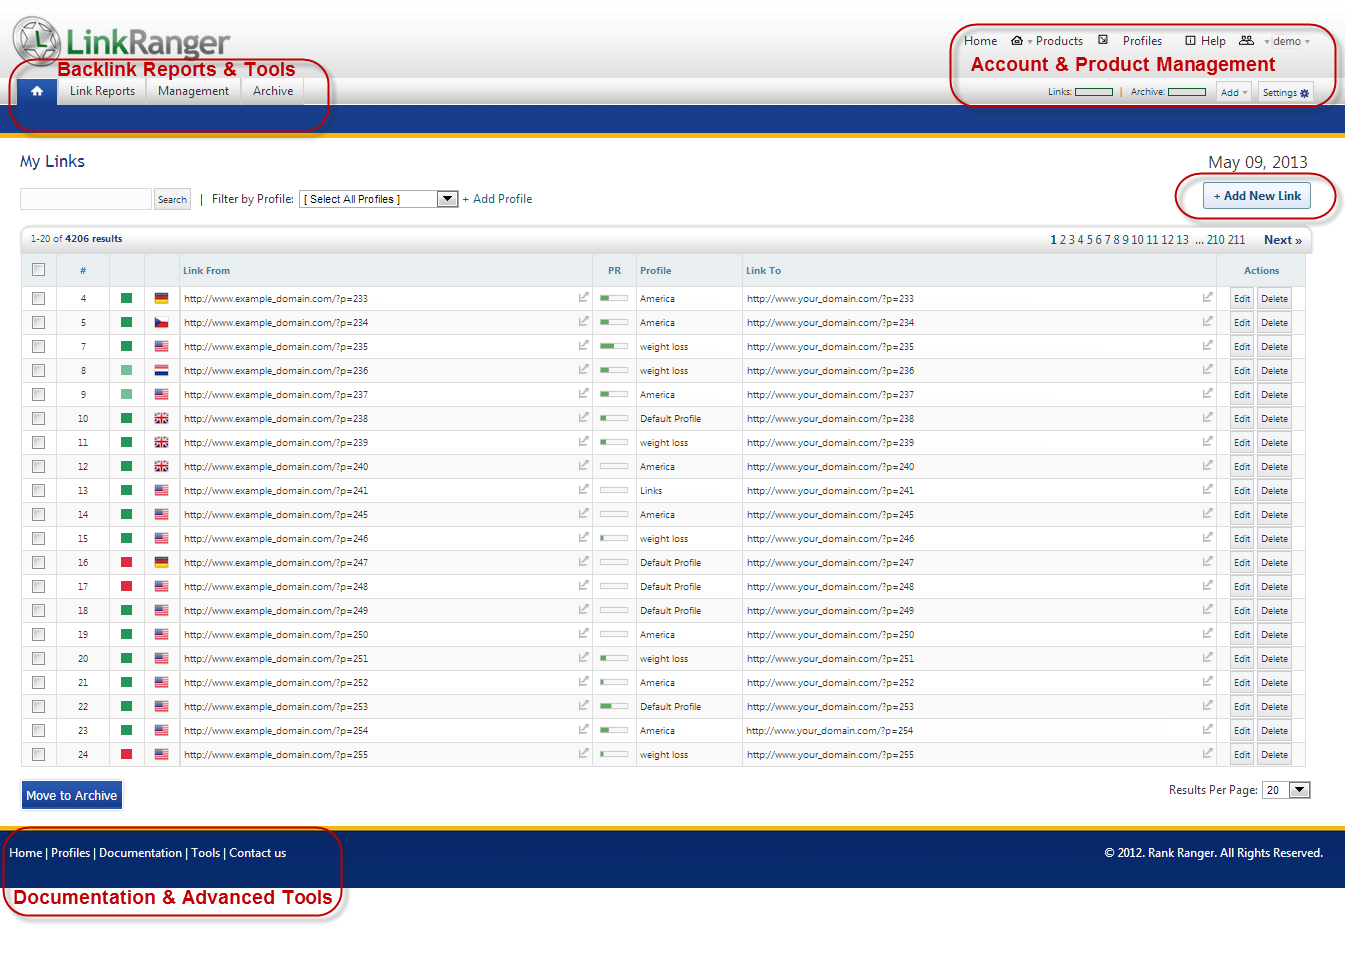Viewport: 1345px width, 969px height.
Task: Open the Archive tab
Action: tap(273, 91)
